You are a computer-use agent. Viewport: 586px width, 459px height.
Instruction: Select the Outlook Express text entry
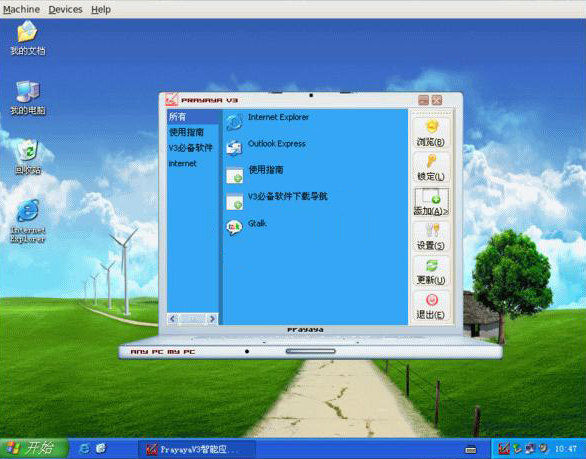coord(277,144)
